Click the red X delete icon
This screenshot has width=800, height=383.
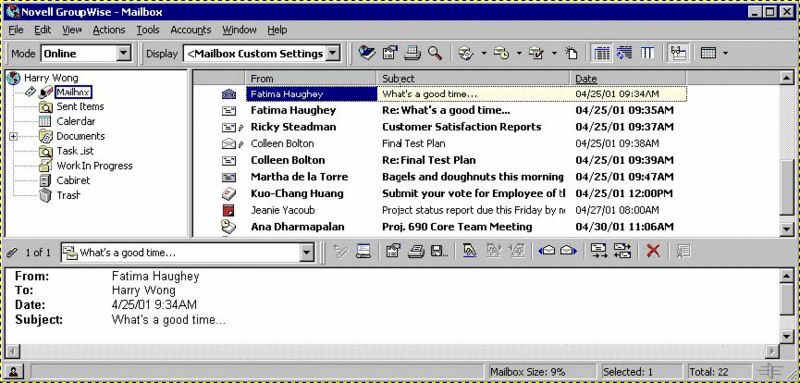[x=653, y=250]
